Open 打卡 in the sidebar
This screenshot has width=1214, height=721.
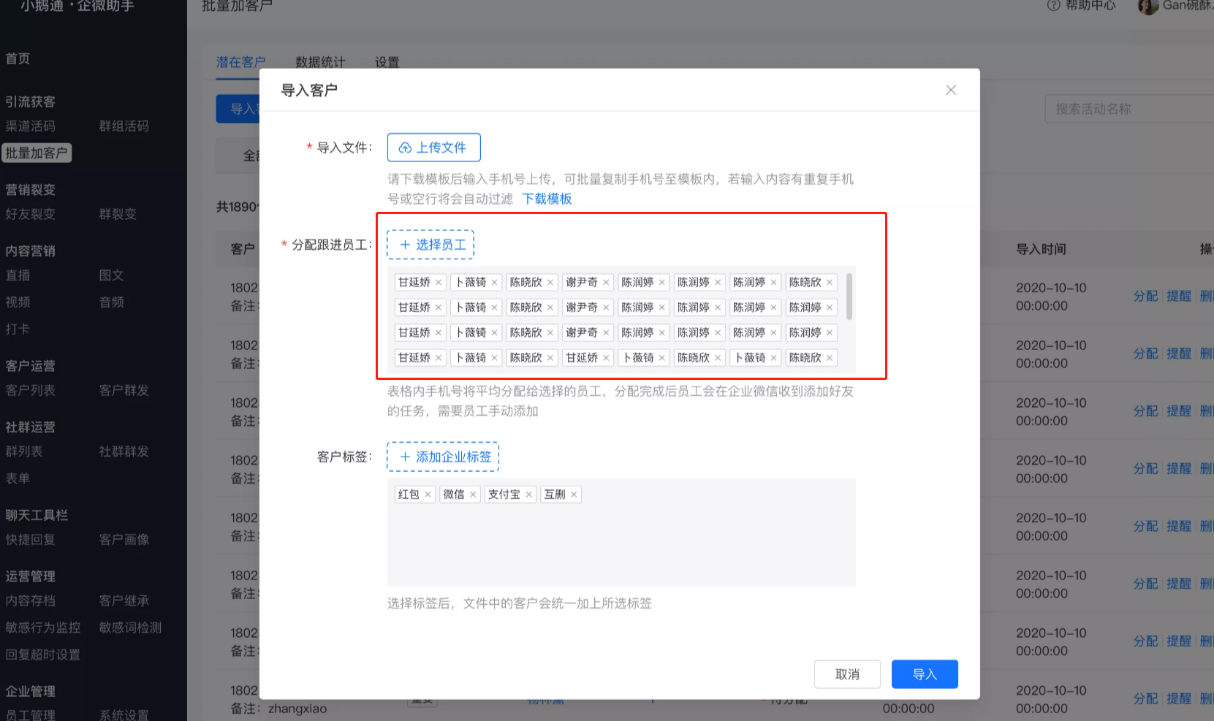coord(18,329)
